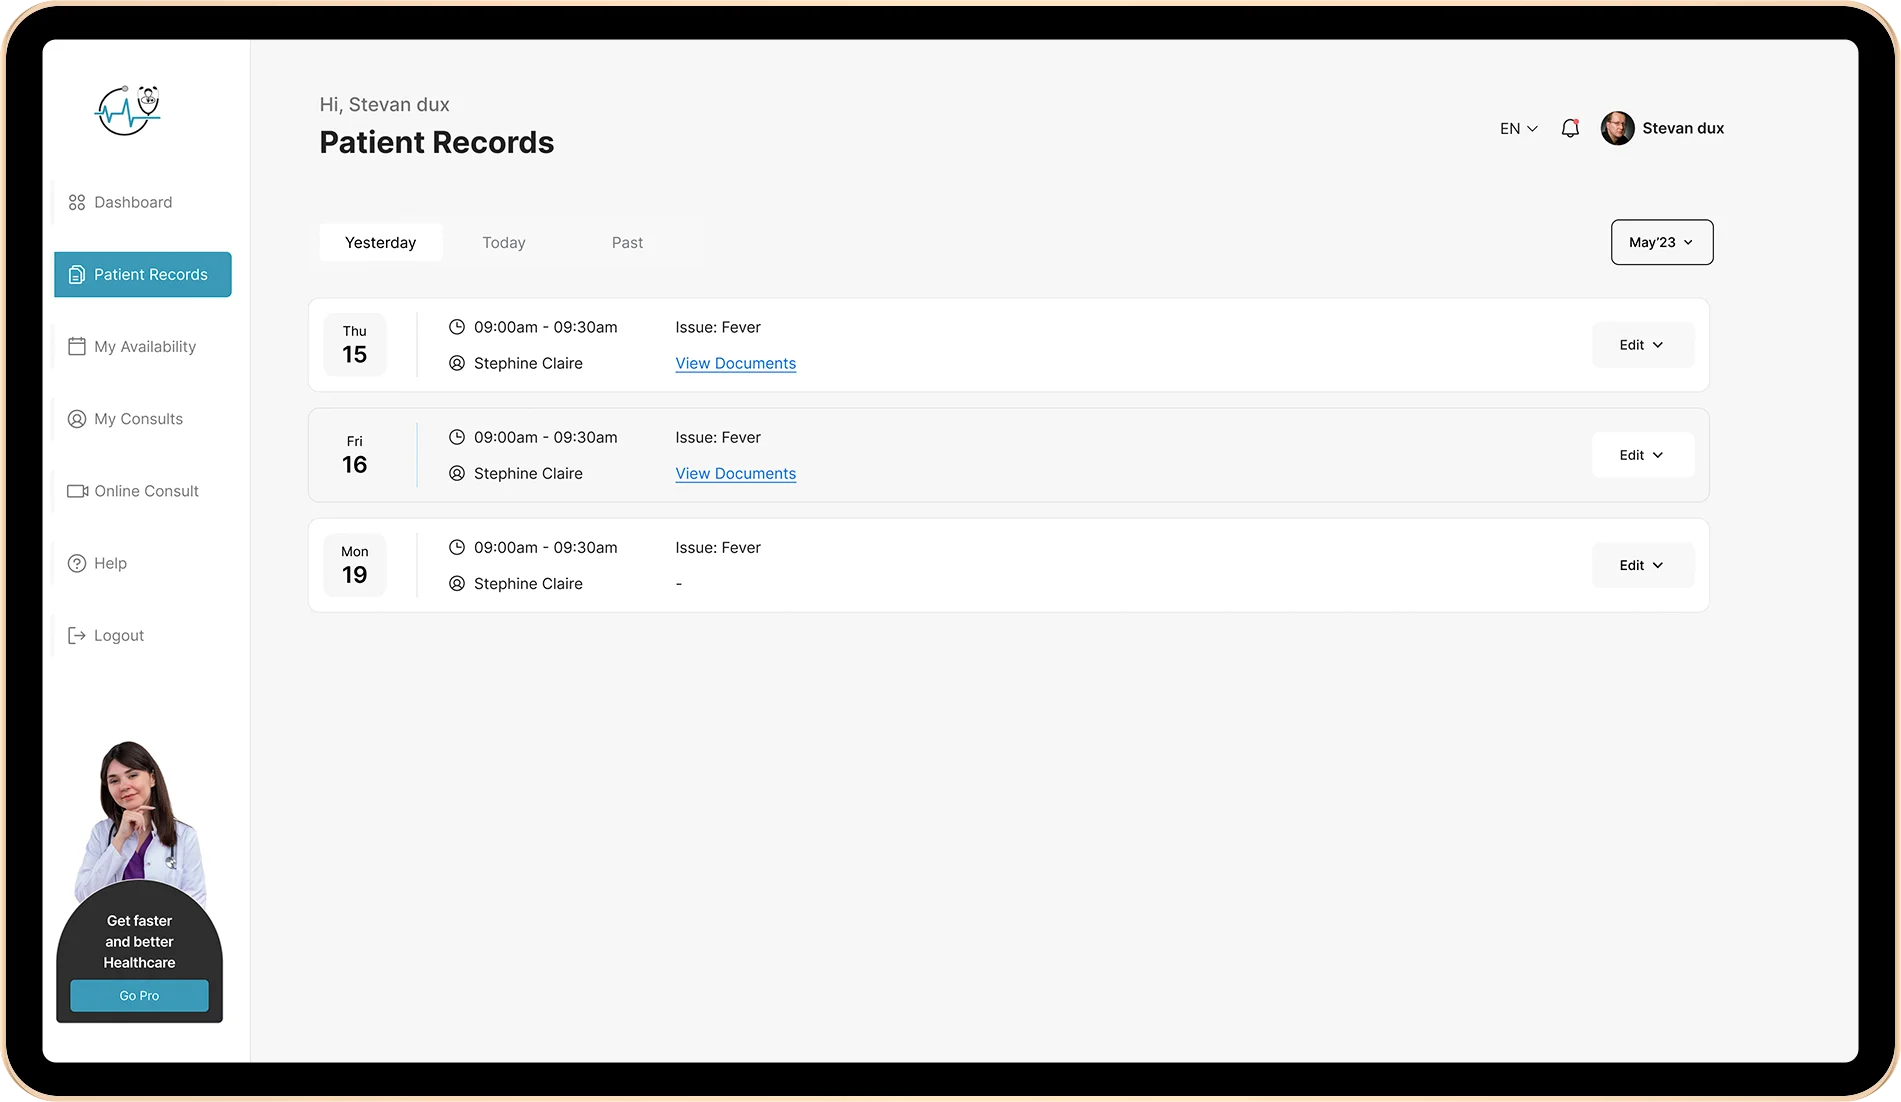Click the Help question mark icon
Image resolution: width=1901 pixels, height=1102 pixels.
pos(76,563)
